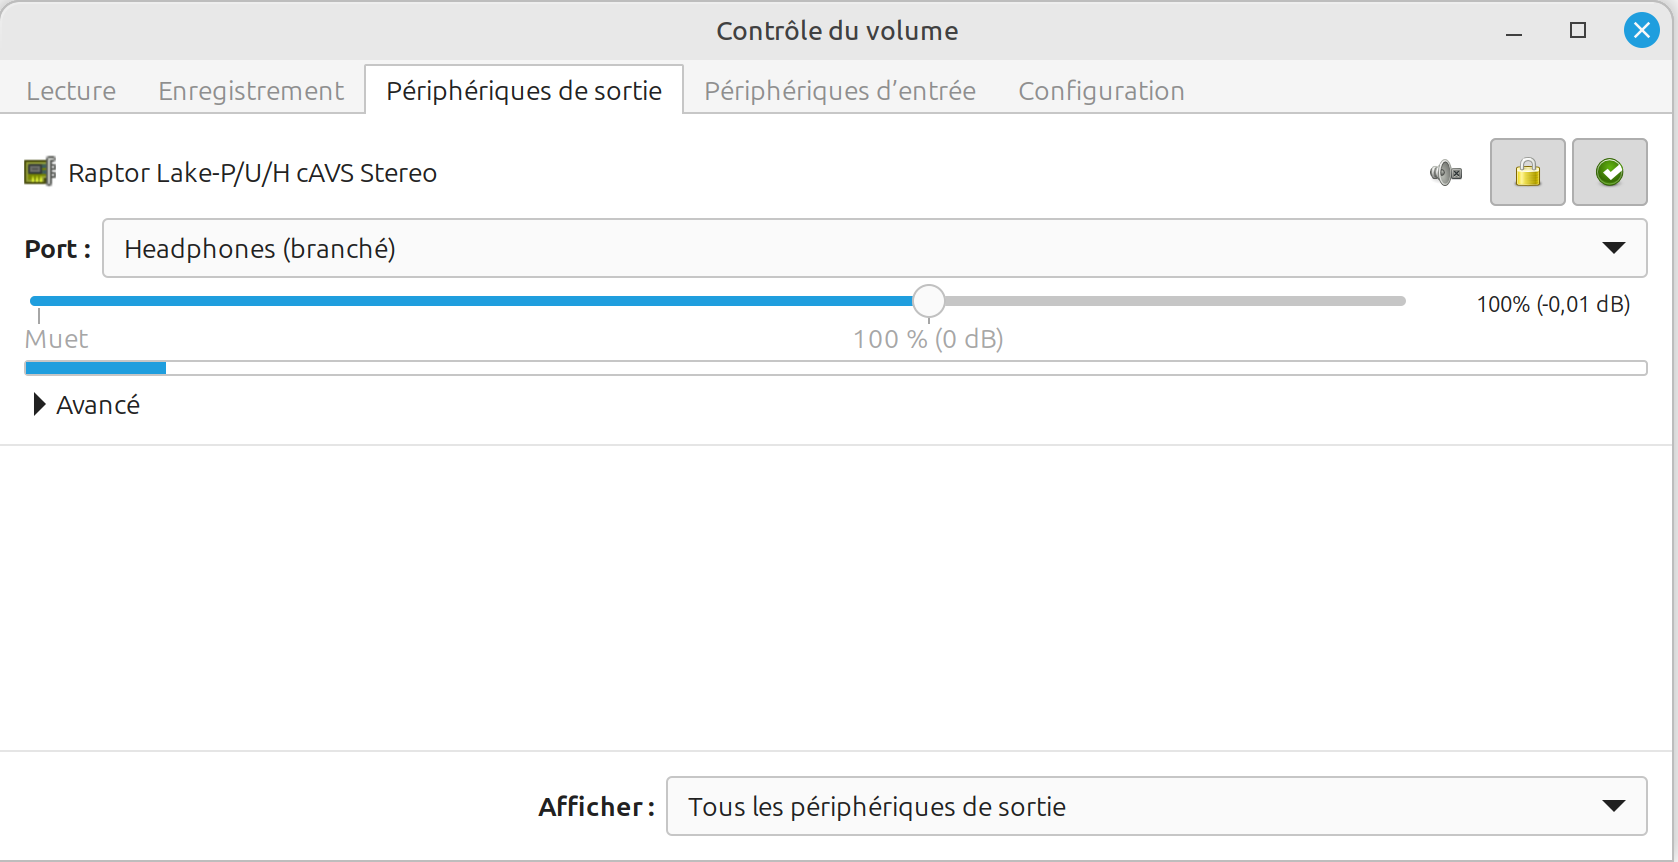Select the Périphériques de sortie tab

coord(524,90)
